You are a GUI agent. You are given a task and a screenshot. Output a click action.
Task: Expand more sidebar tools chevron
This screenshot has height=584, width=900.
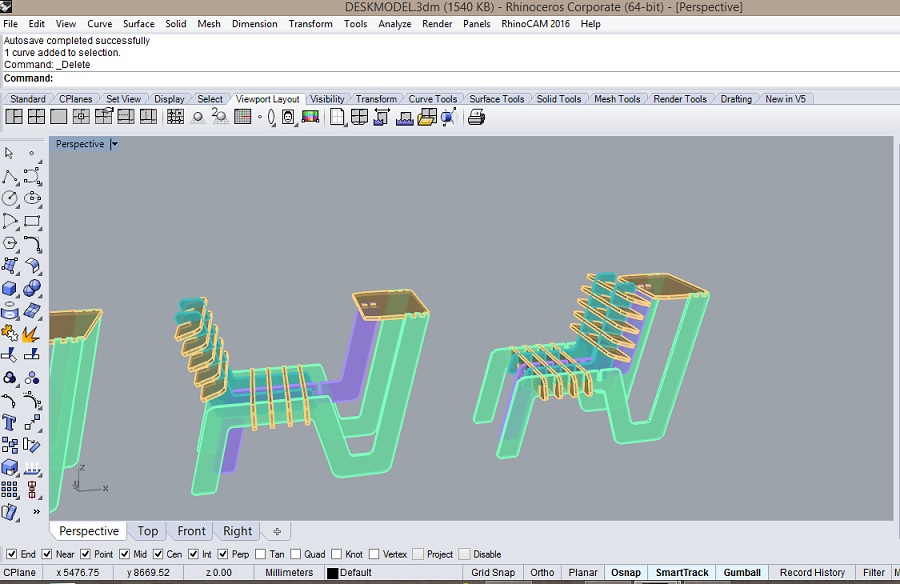click(36, 512)
